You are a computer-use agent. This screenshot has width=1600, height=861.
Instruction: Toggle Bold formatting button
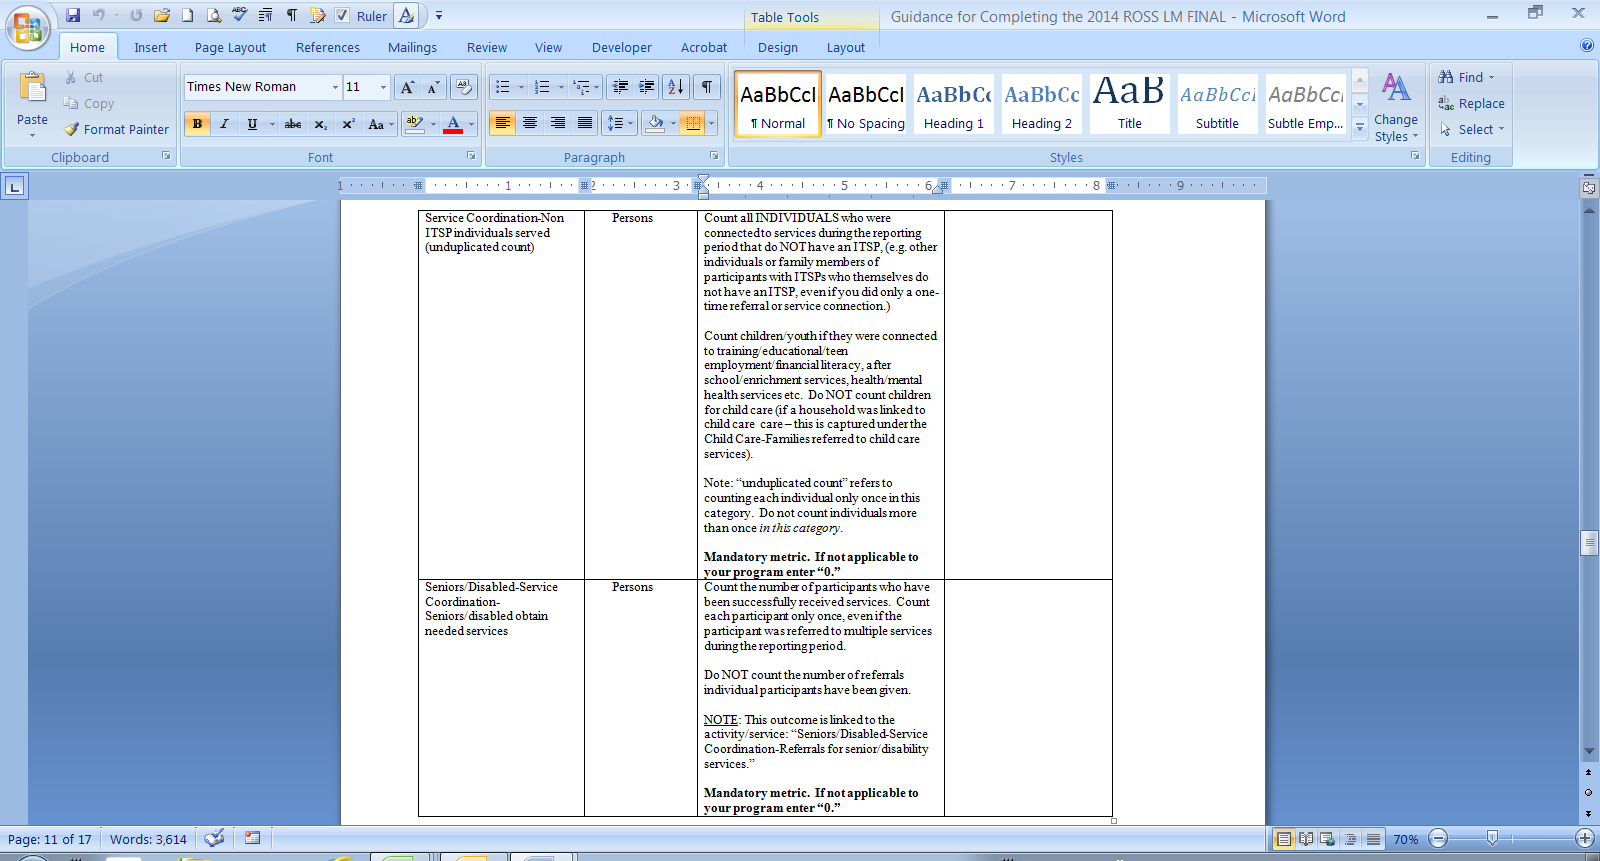click(197, 124)
